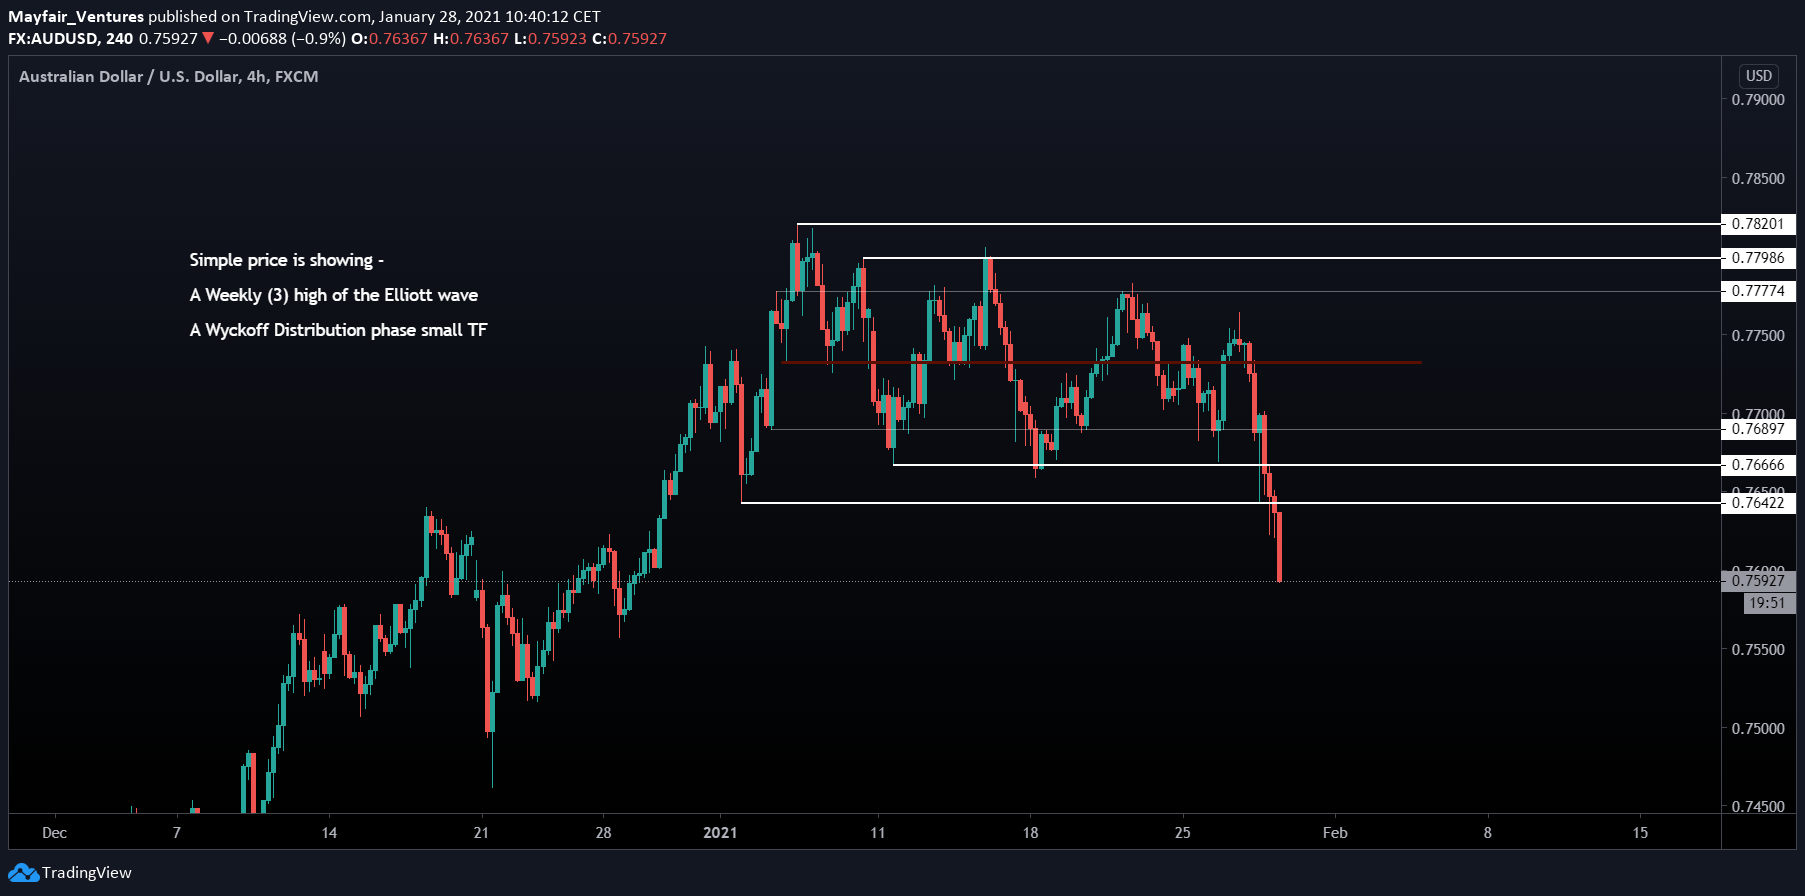This screenshot has height=896, width=1805.
Task: Click the TradingView cloud logo icon
Action: click(x=24, y=873)
